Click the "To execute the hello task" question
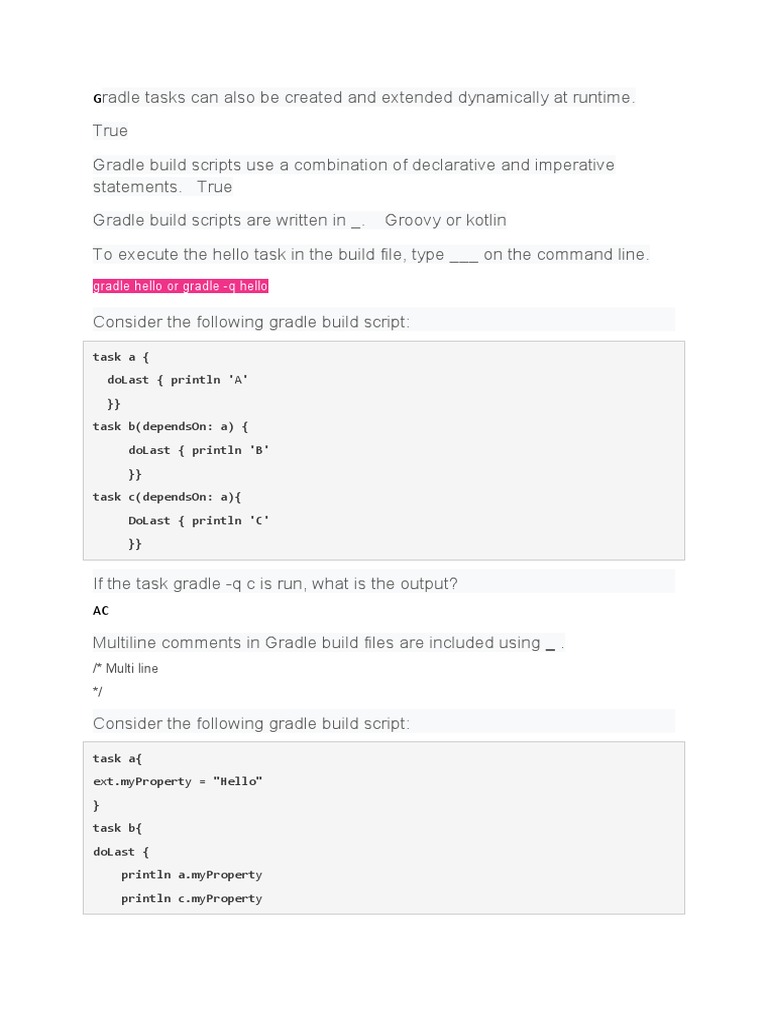This screenshot has height=1024, width=768. pyautogui.click(x=370, y=254)
